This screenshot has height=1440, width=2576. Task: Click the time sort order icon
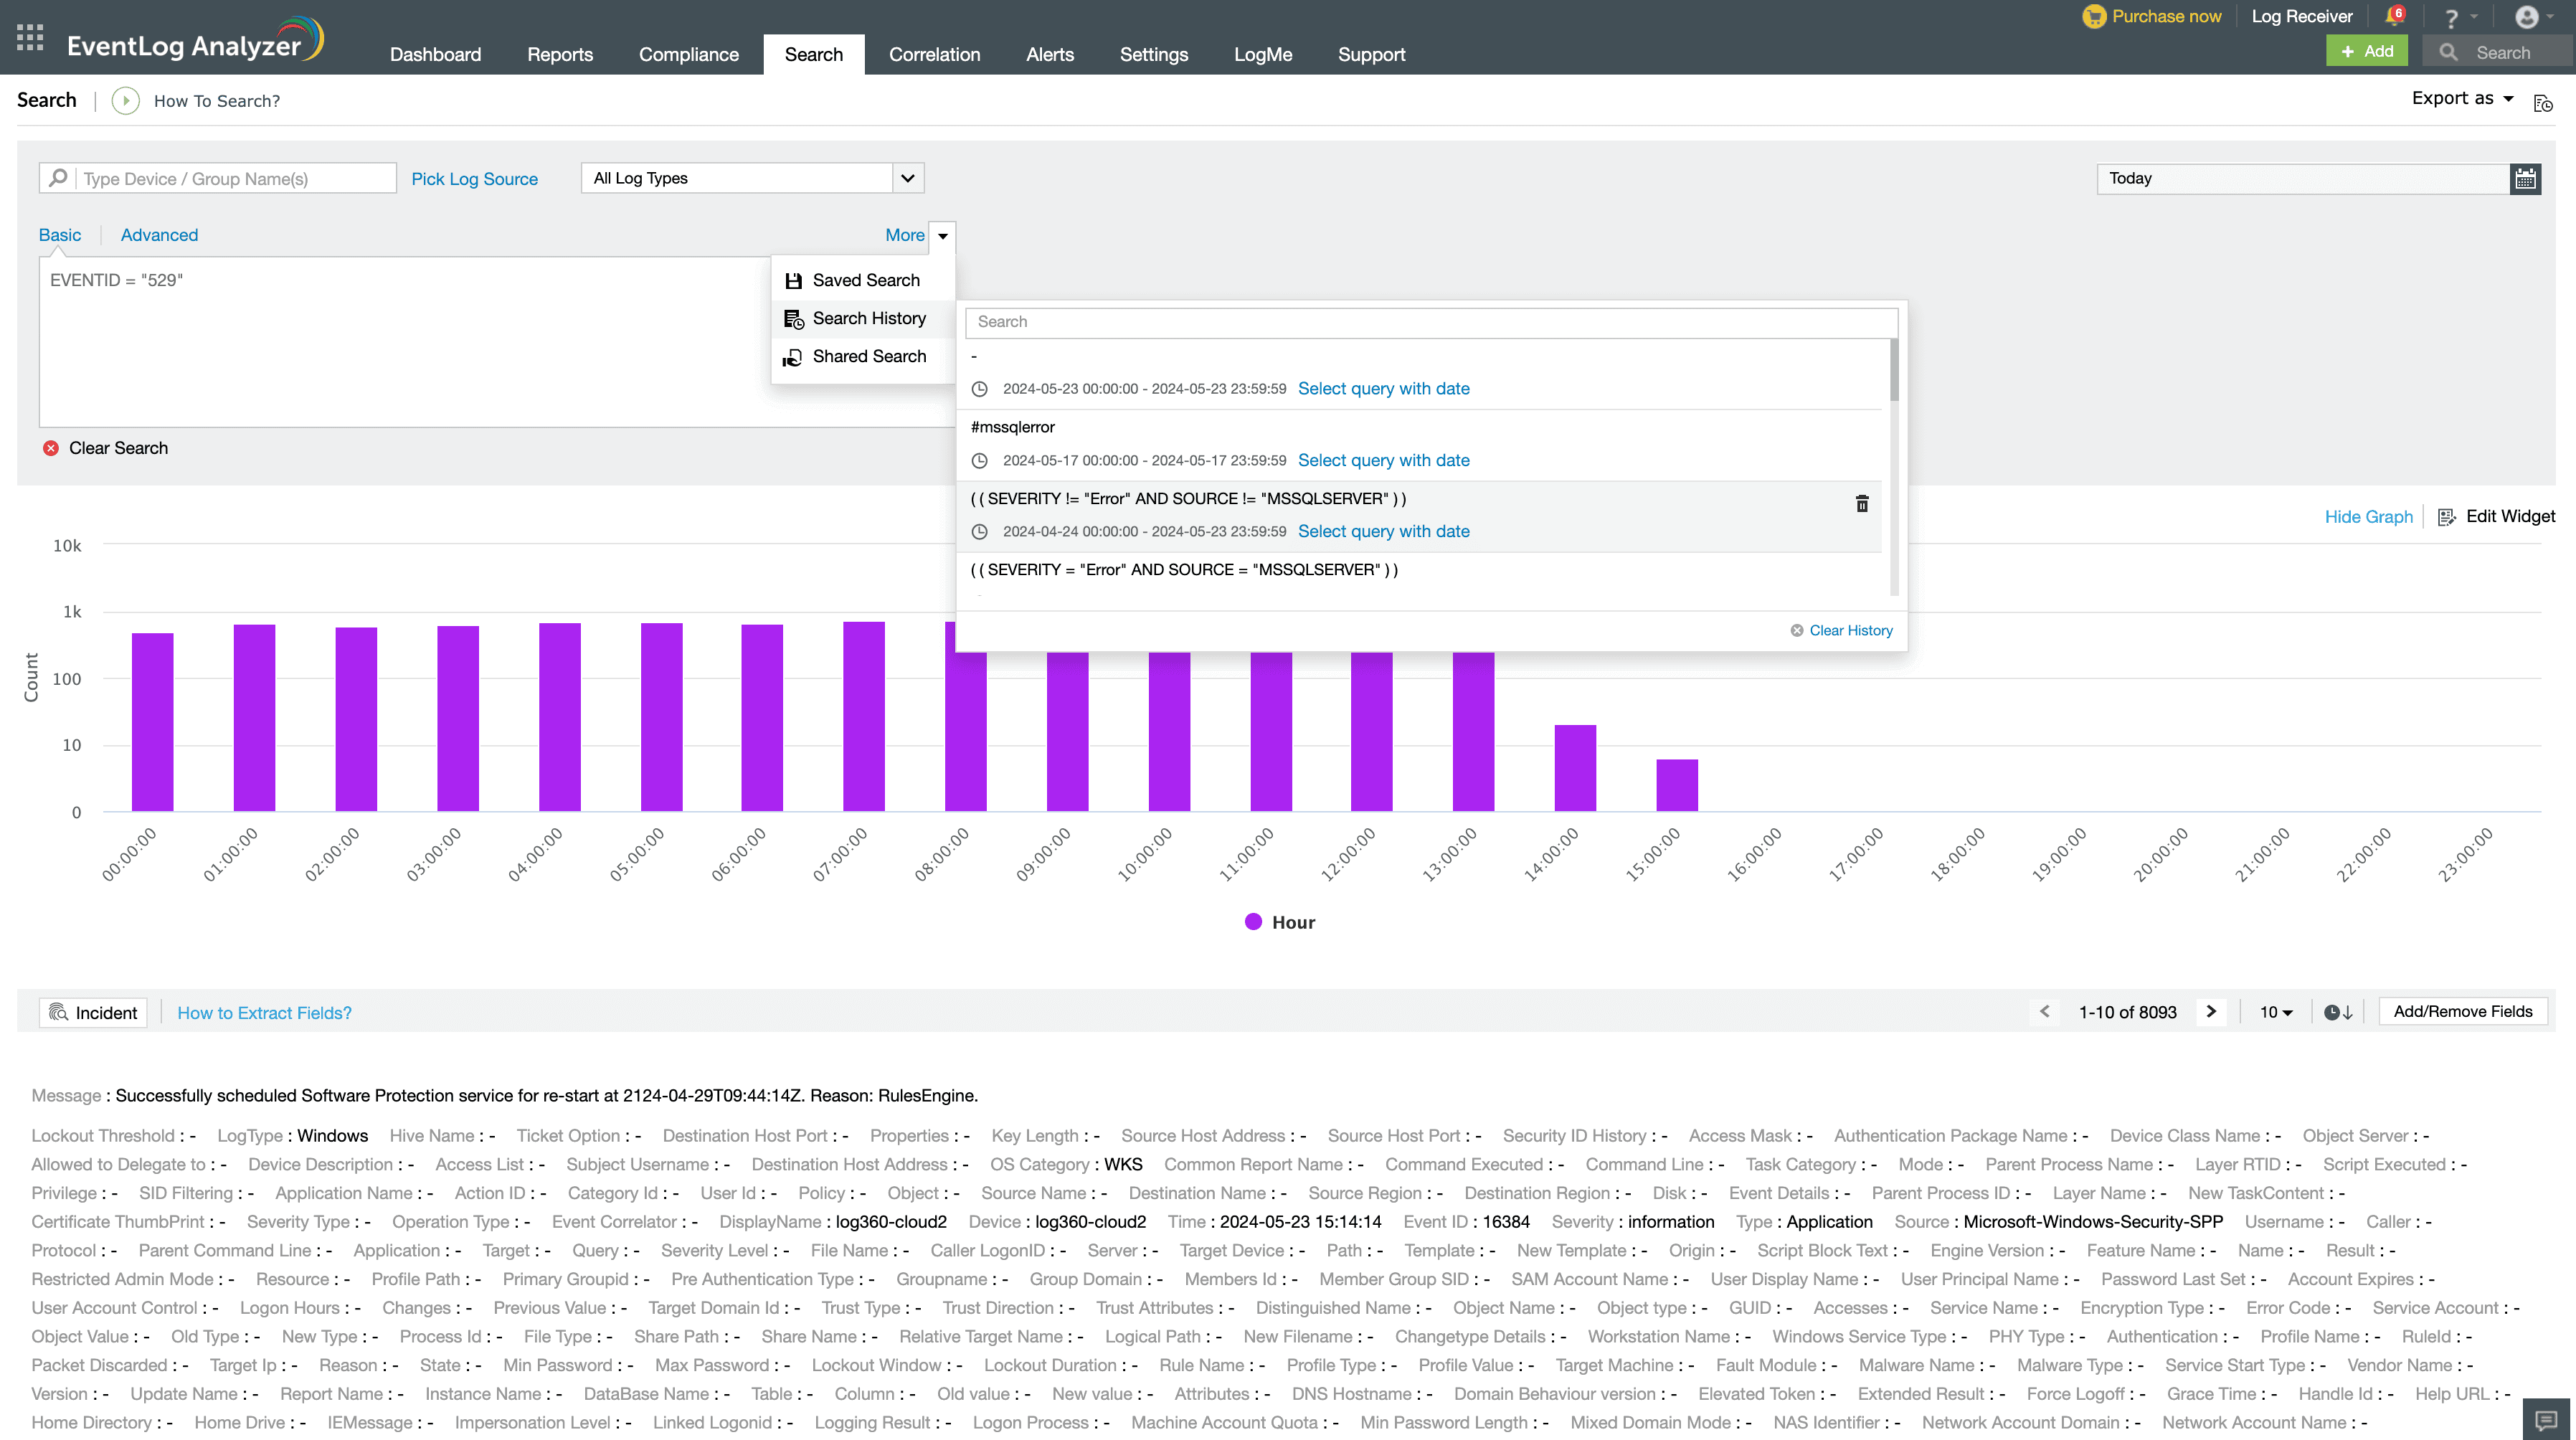pyautogui.click(x=2337, y=1012)
